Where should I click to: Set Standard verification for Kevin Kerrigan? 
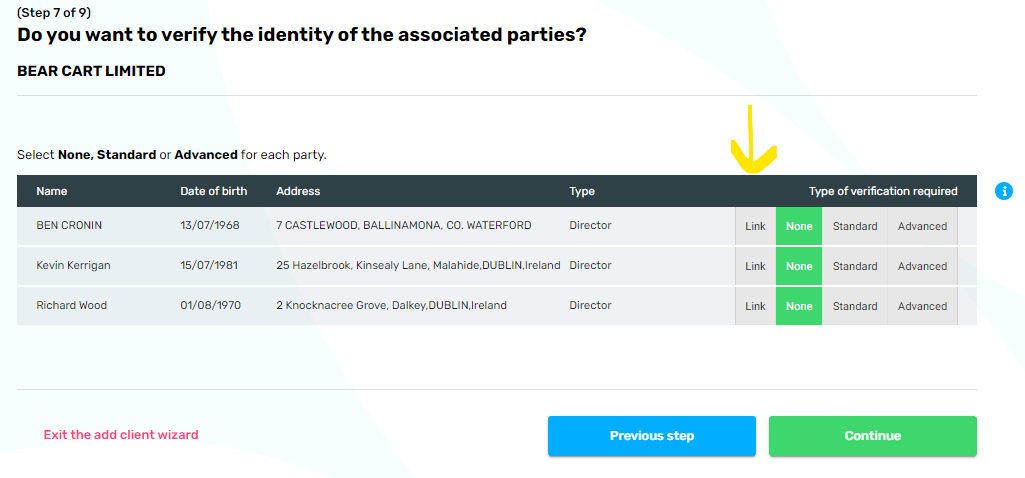tap(855, 266)
